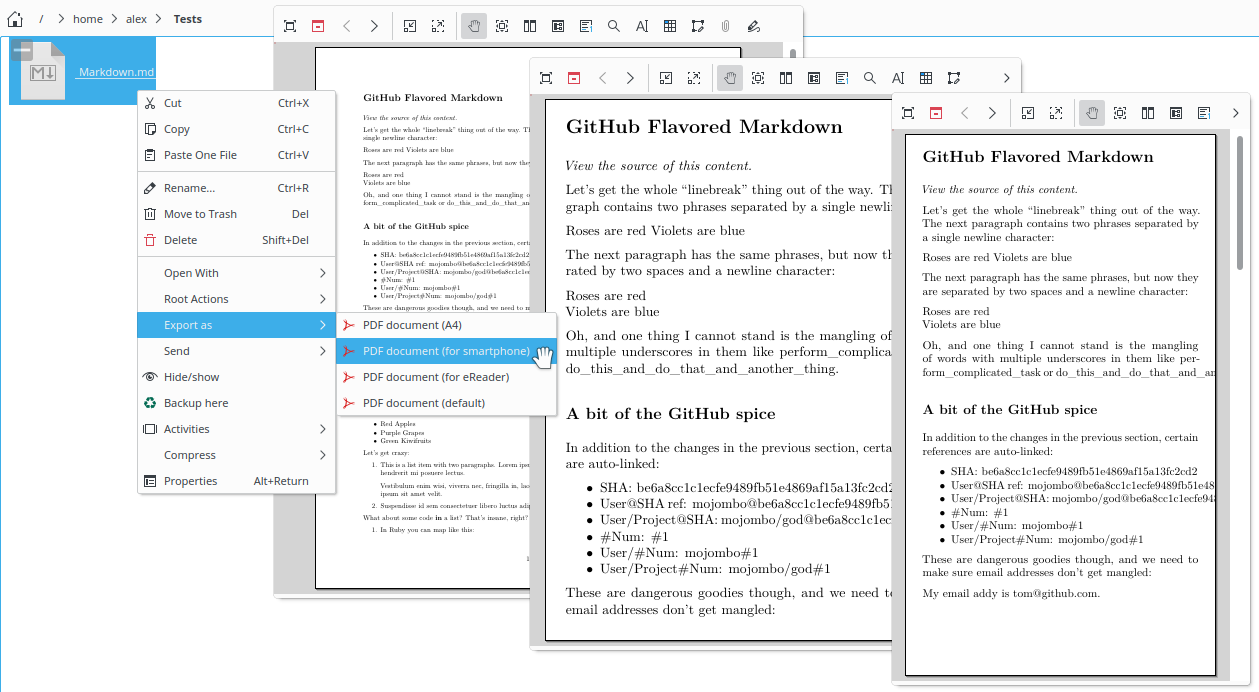Click Tests folder in breadcrumb
1259x692 pixels.
188,19
